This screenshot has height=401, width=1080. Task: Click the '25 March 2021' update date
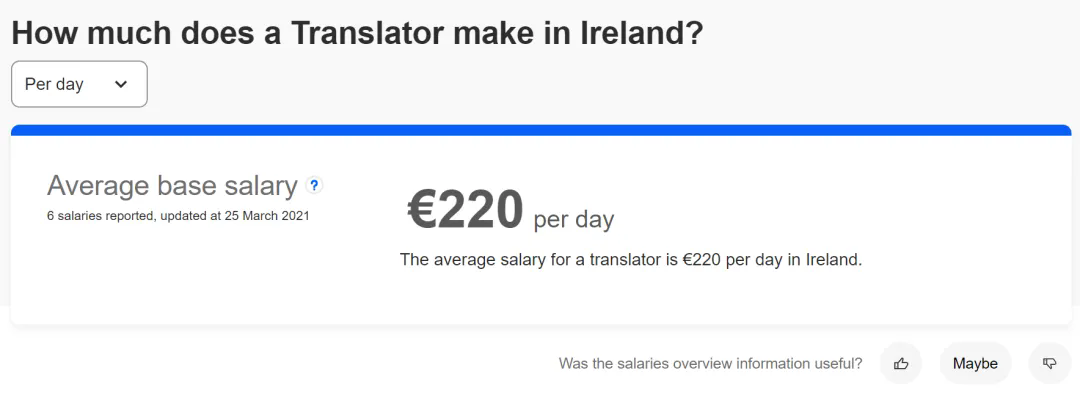click(x=266, y=215)
